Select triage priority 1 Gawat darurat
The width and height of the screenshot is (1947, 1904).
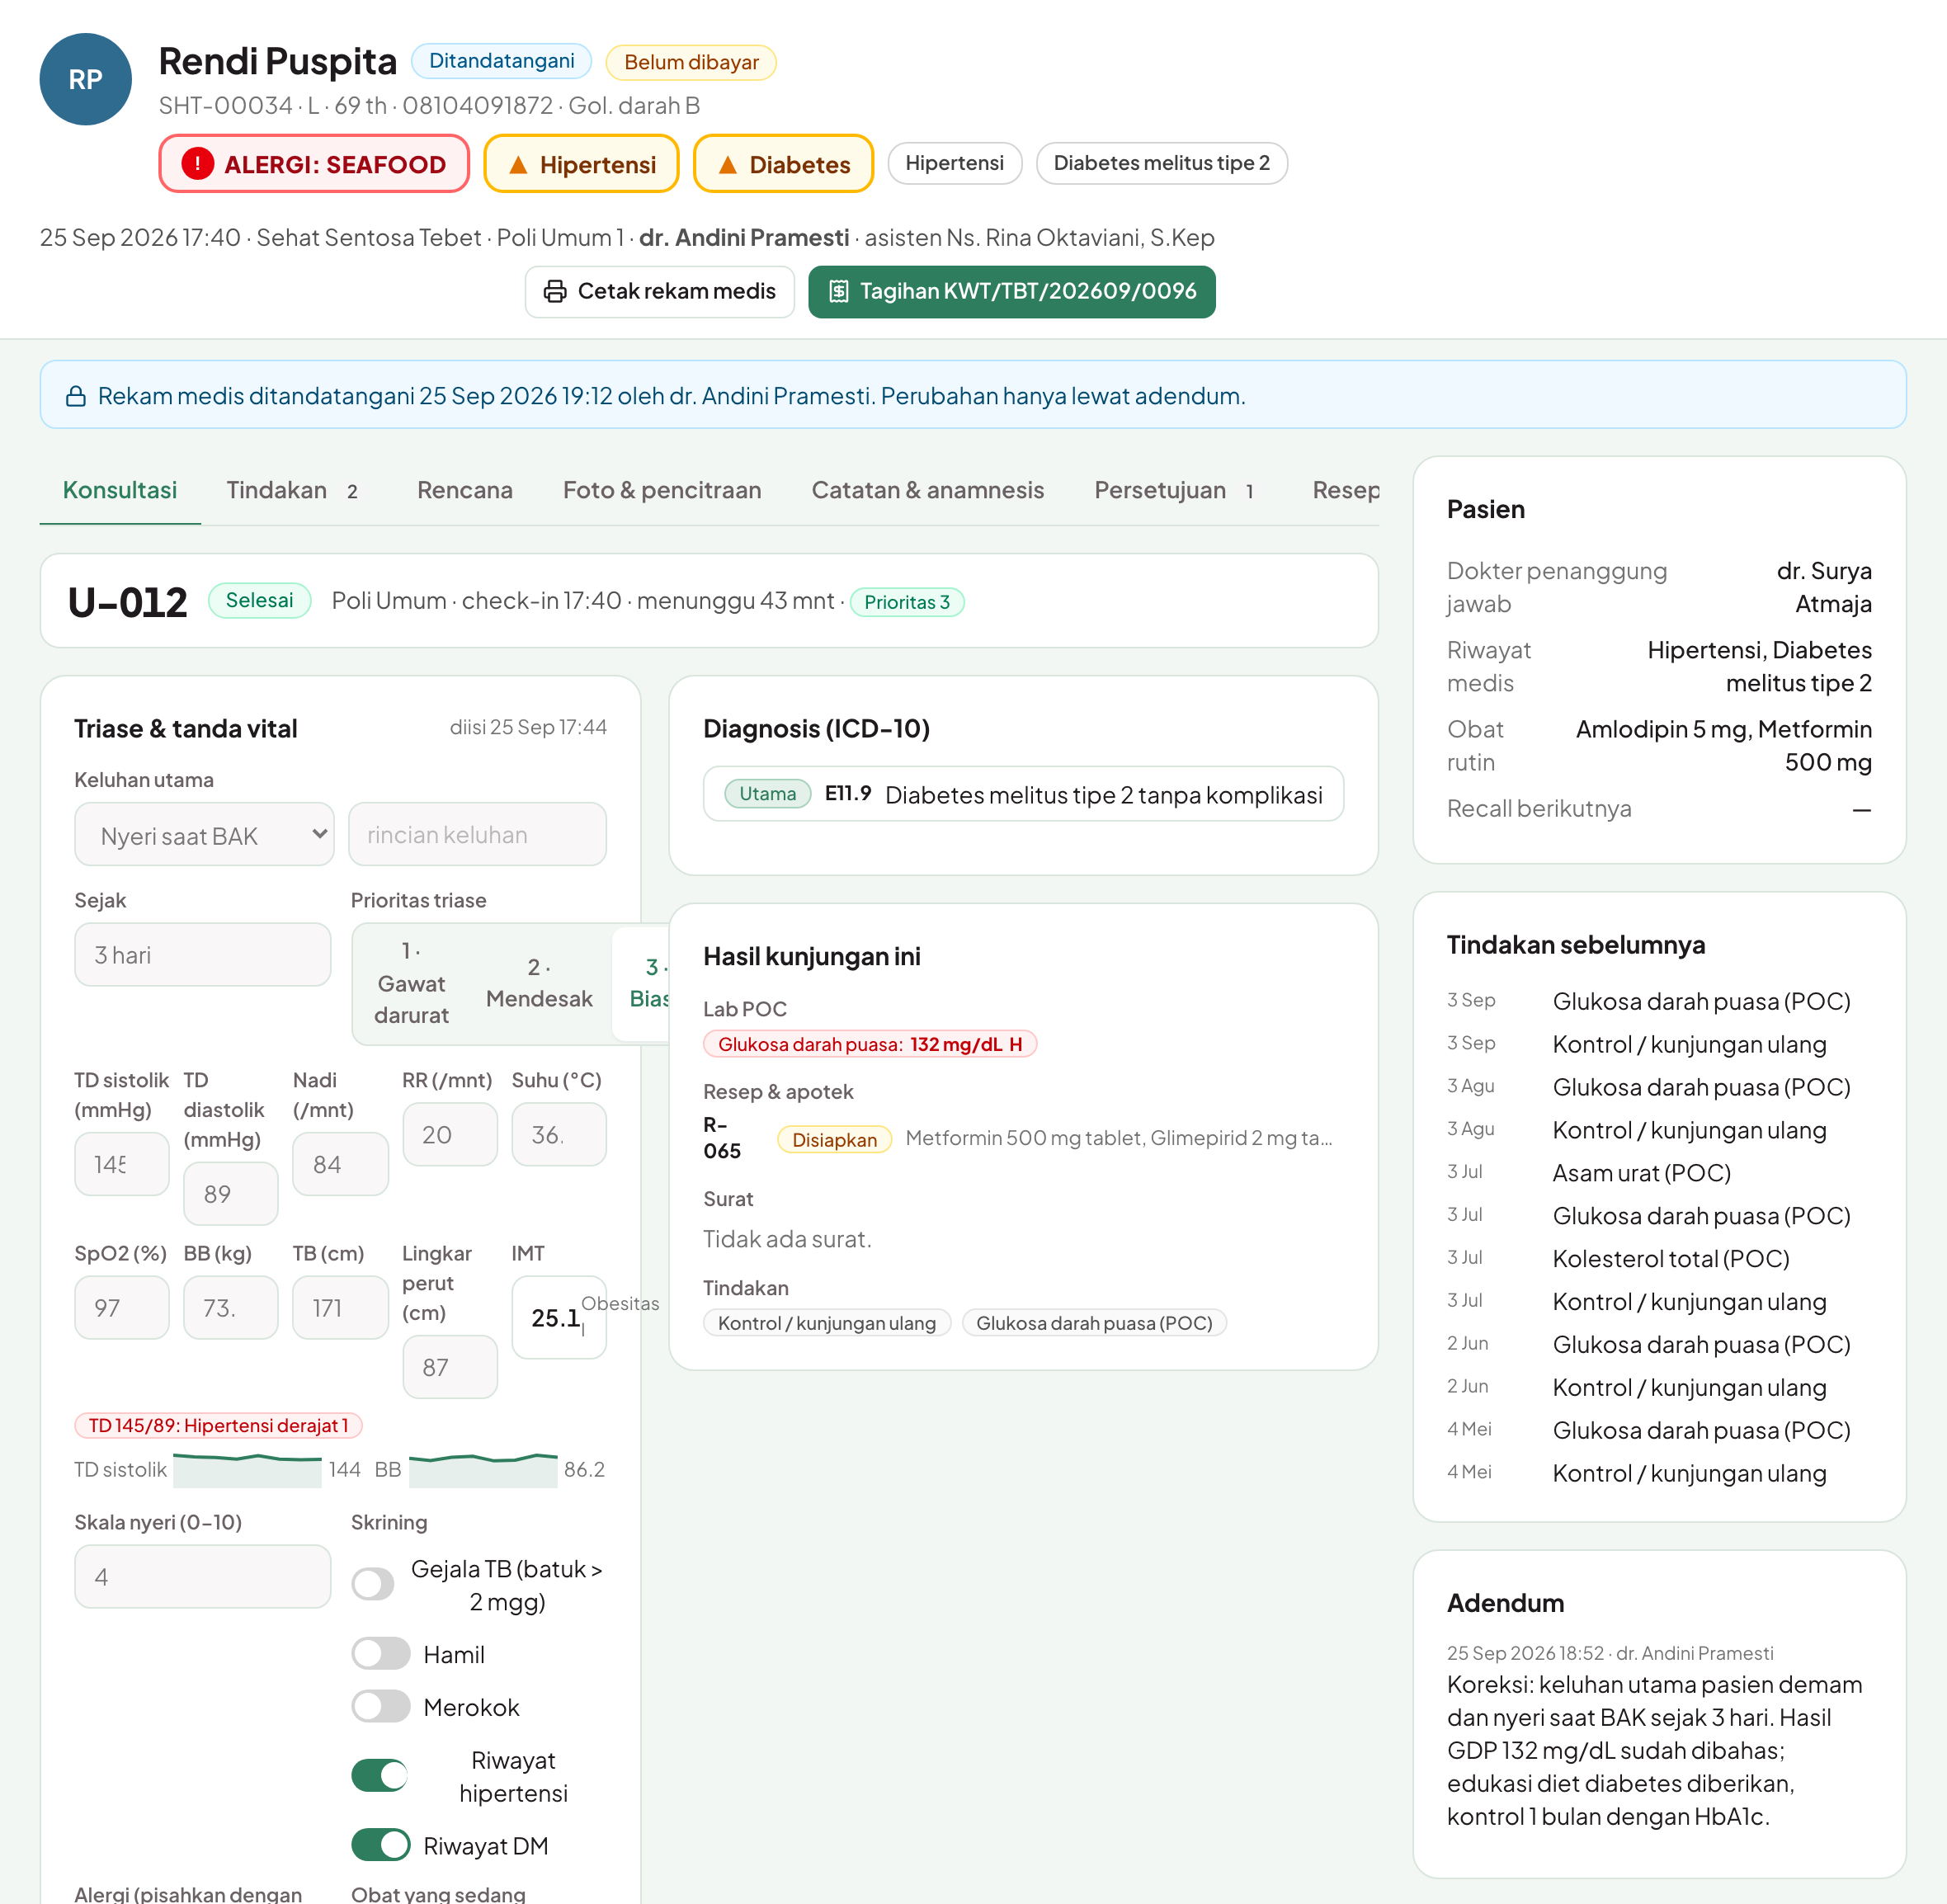[411, 983]
